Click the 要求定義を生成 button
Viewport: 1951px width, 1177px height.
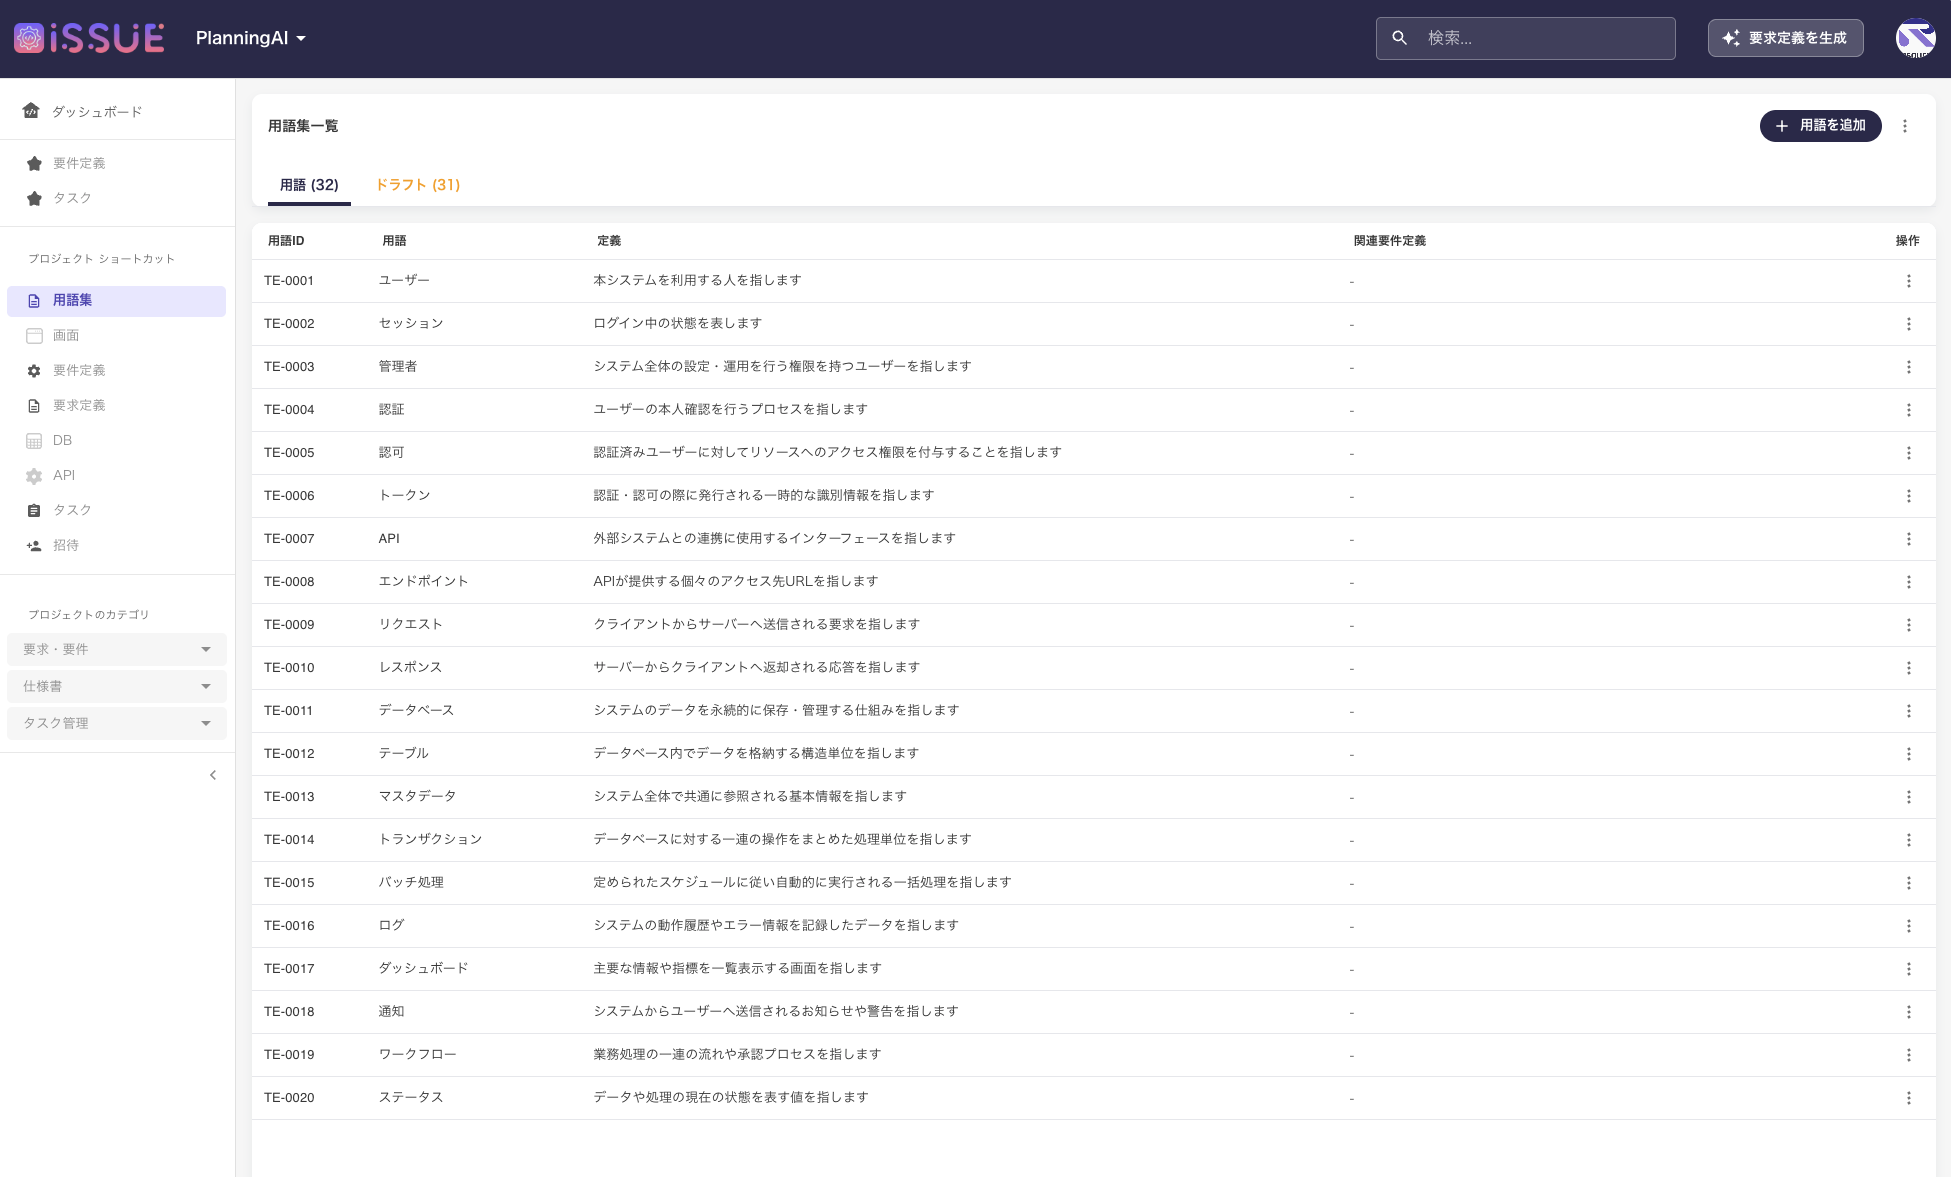point(1785,38)
